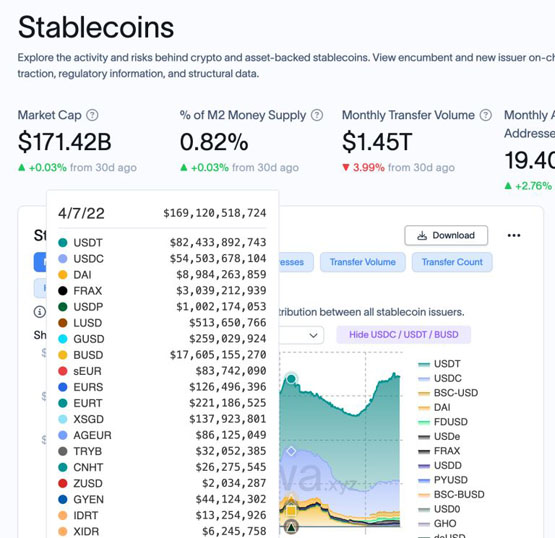Click the USDC value $54,503,678,104
The width and height of the screenshot is (555, 538).
218,258
